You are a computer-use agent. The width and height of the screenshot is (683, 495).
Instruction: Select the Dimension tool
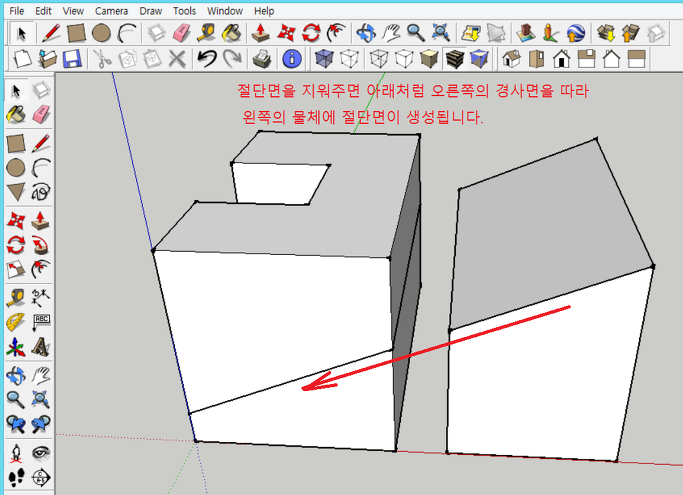point(41,298)
